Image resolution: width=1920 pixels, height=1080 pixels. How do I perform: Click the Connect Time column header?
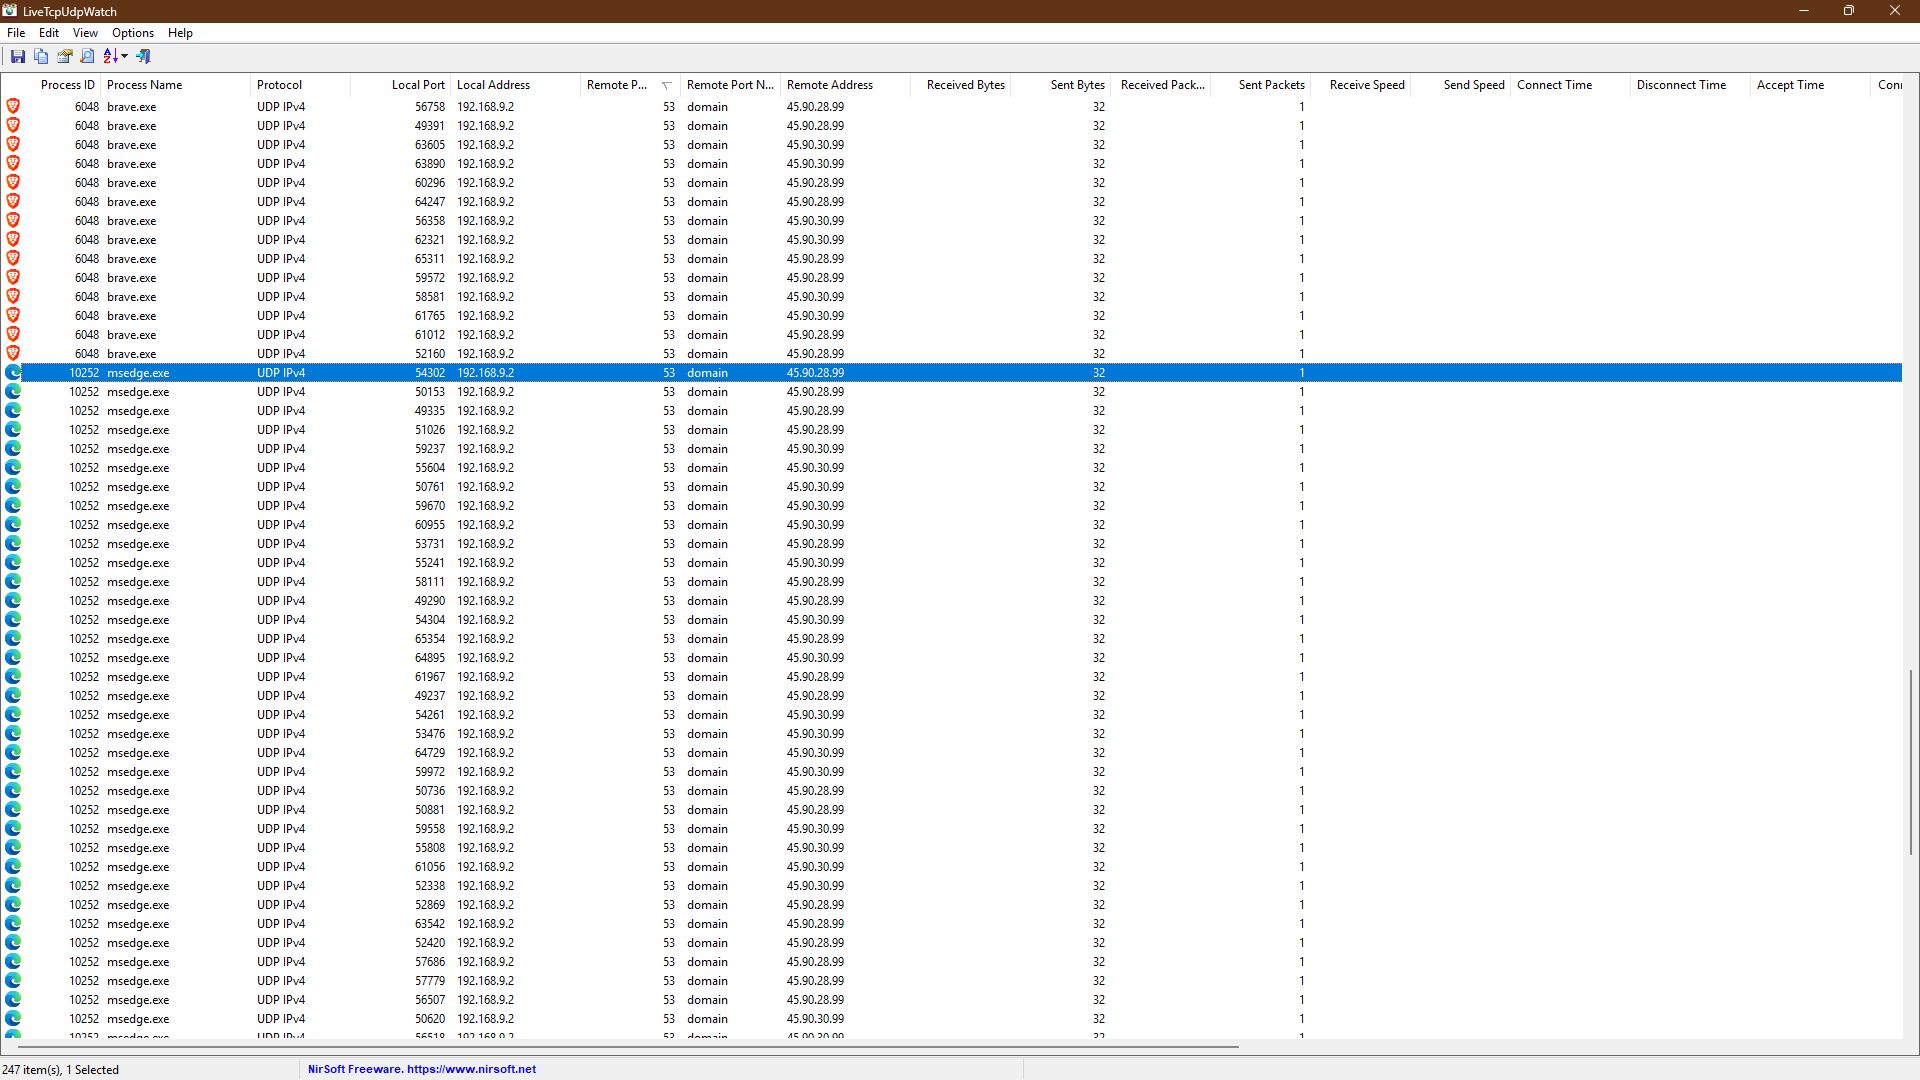pyautogui.click(x=1570, y=85)
